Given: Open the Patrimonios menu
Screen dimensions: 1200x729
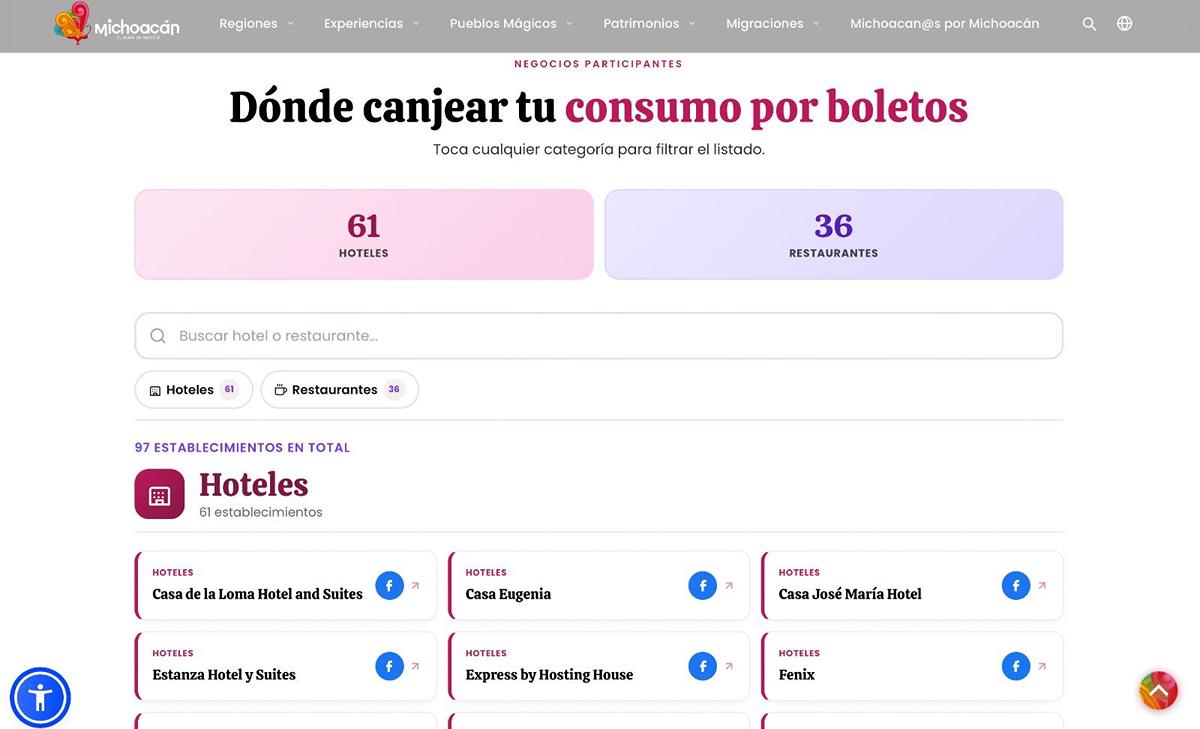Looking at the screenshot, I should [641, 24].
